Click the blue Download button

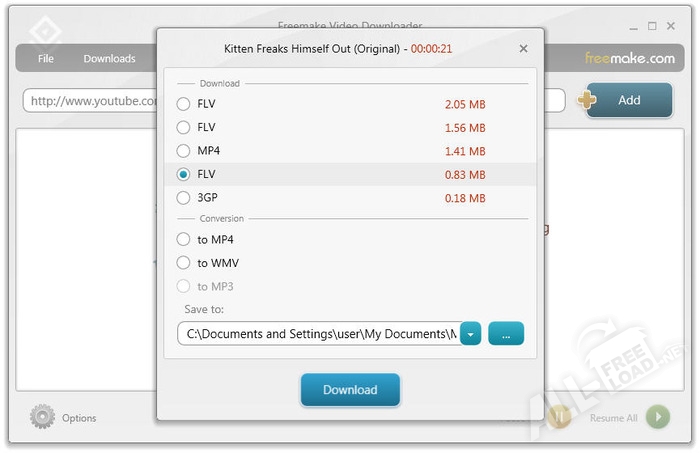click(350, 390)
